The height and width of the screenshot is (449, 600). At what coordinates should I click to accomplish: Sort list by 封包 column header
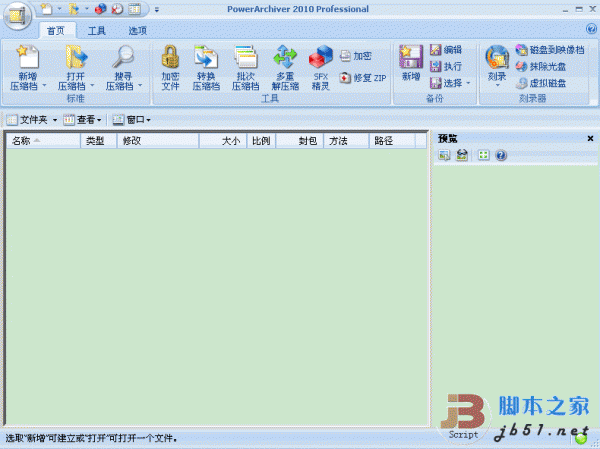coord(300,141)
